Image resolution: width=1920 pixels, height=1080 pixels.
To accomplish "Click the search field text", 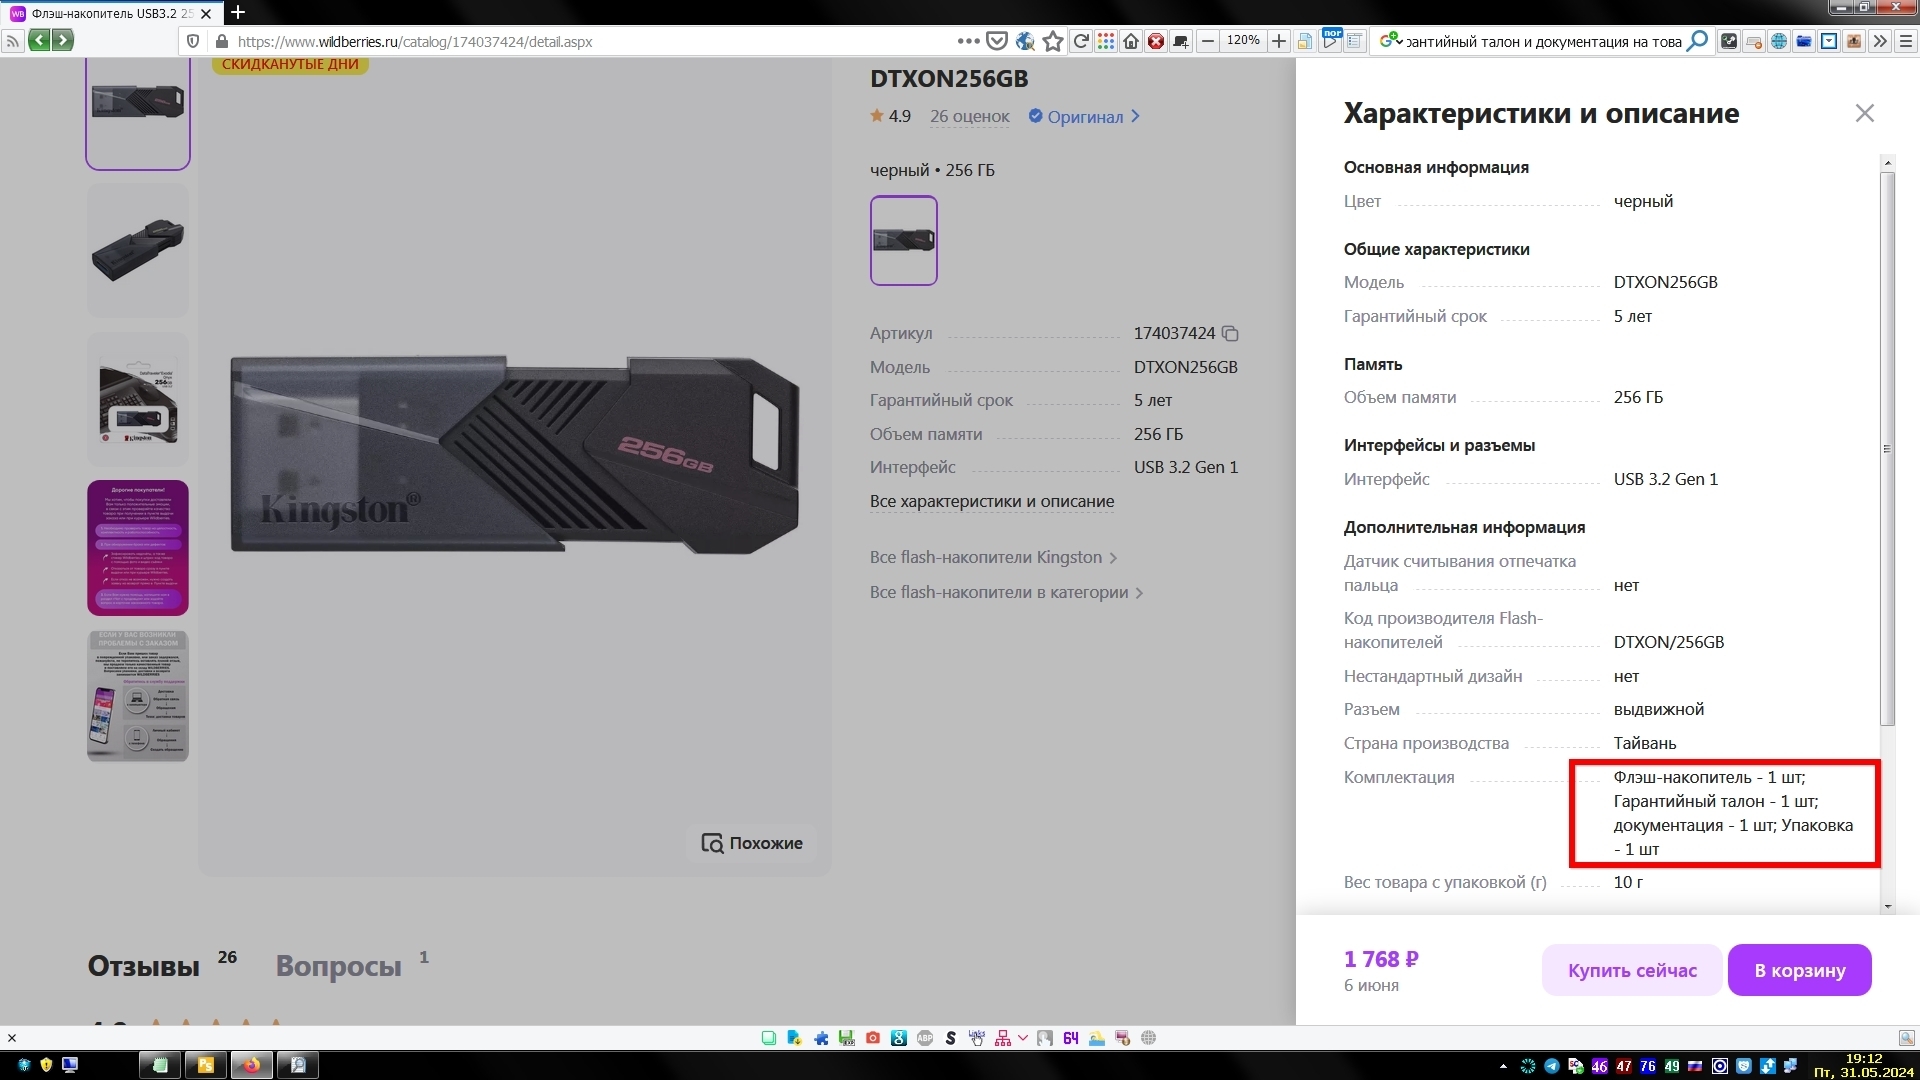I will tap(1543, 42).
